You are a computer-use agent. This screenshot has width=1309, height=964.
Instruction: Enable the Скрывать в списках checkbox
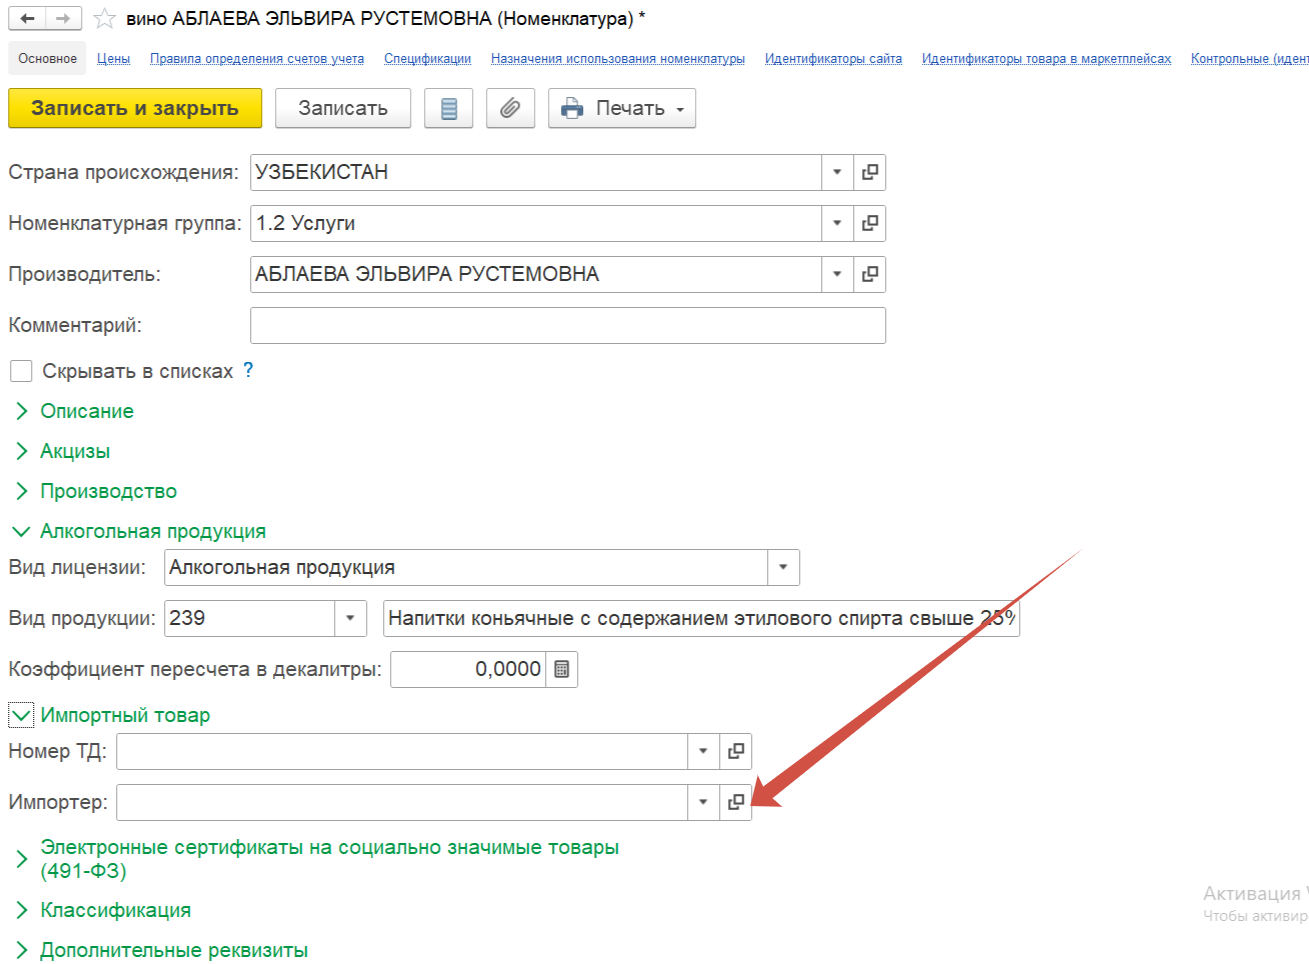(21, 371)
